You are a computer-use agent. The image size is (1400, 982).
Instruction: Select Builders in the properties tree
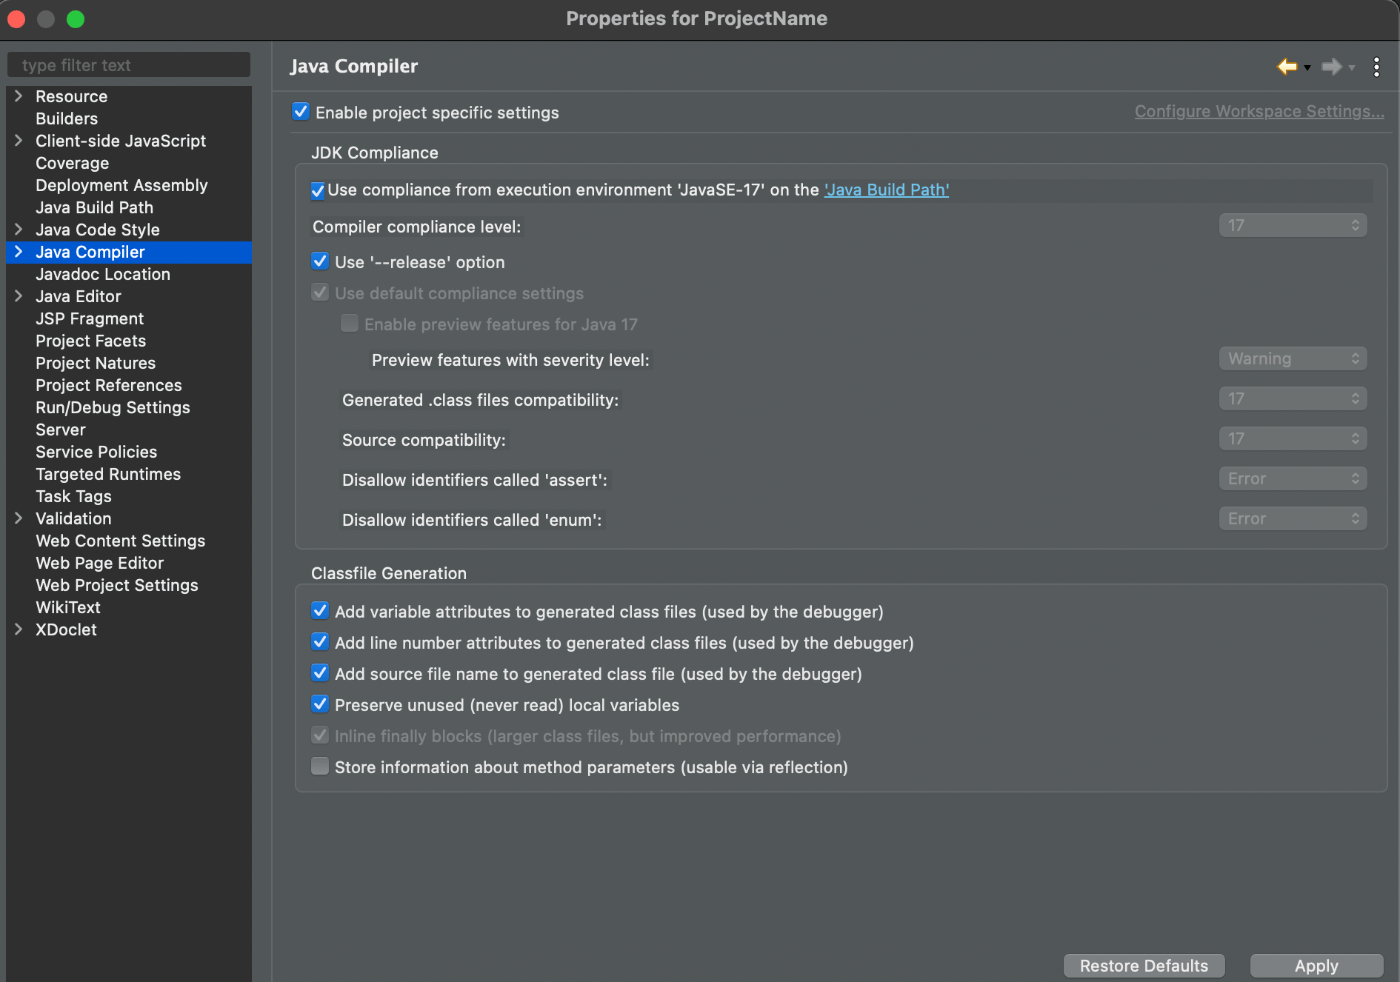tap(67, 118)
